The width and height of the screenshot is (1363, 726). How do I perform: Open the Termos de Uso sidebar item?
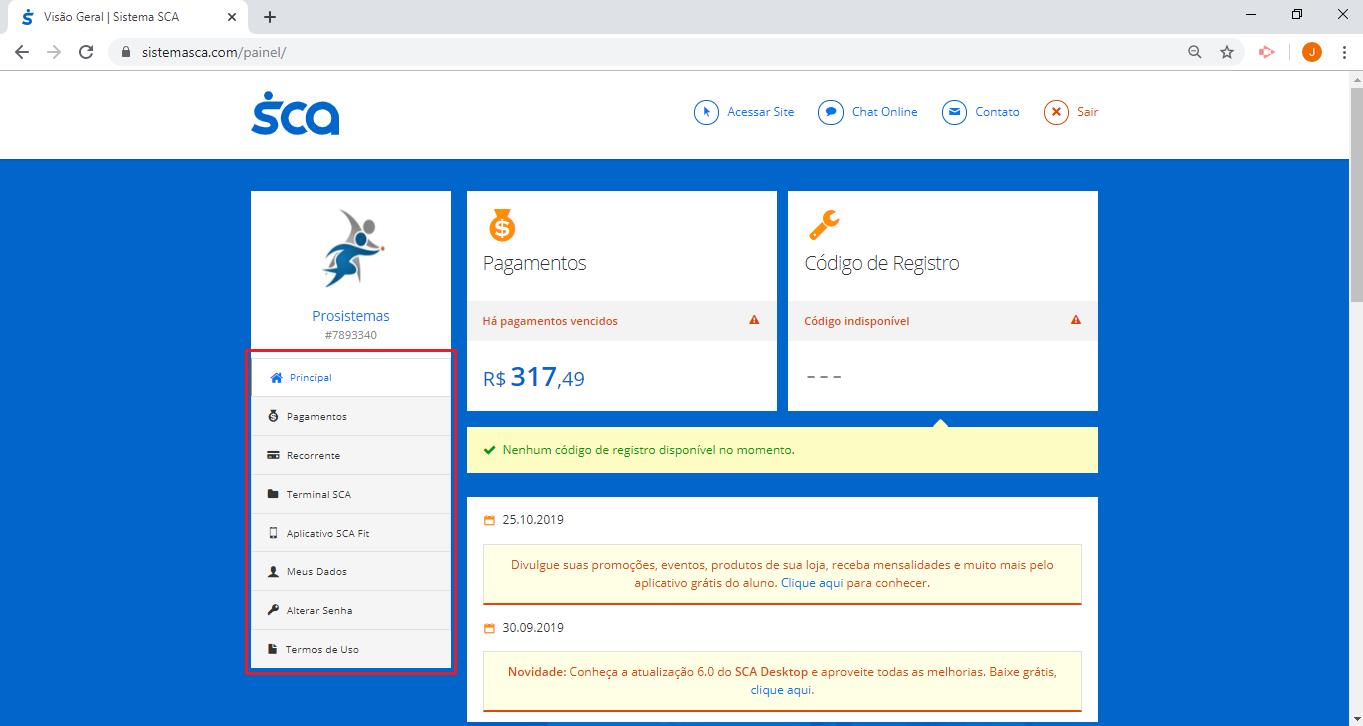351,649
